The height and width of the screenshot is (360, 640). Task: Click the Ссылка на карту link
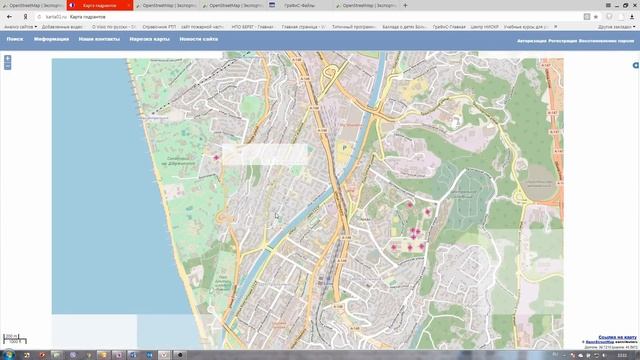click(617, 337)
